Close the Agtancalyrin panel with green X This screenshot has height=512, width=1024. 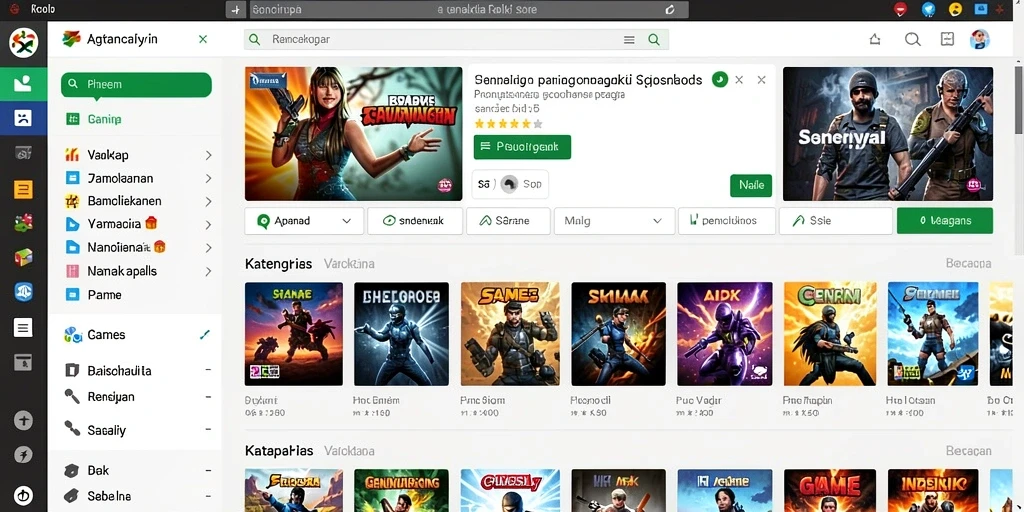pyautogui.click(x=203, y=39)
